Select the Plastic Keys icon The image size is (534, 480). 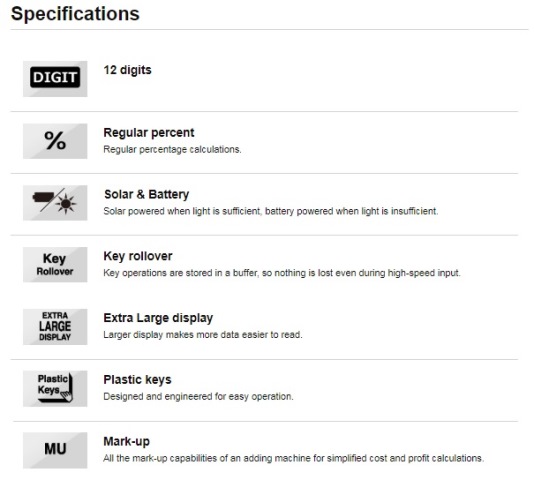[55, 388]
